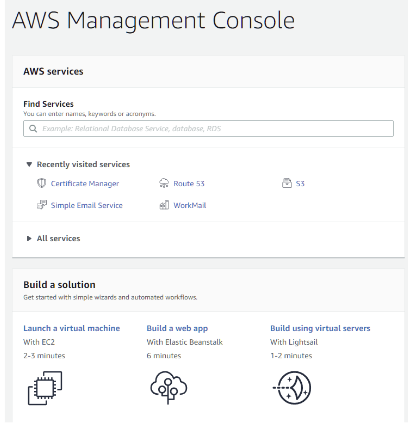The width and height of the screenshot is (408, 430).
Task: Click the search magnifier icon
Action: coord(33,129)
